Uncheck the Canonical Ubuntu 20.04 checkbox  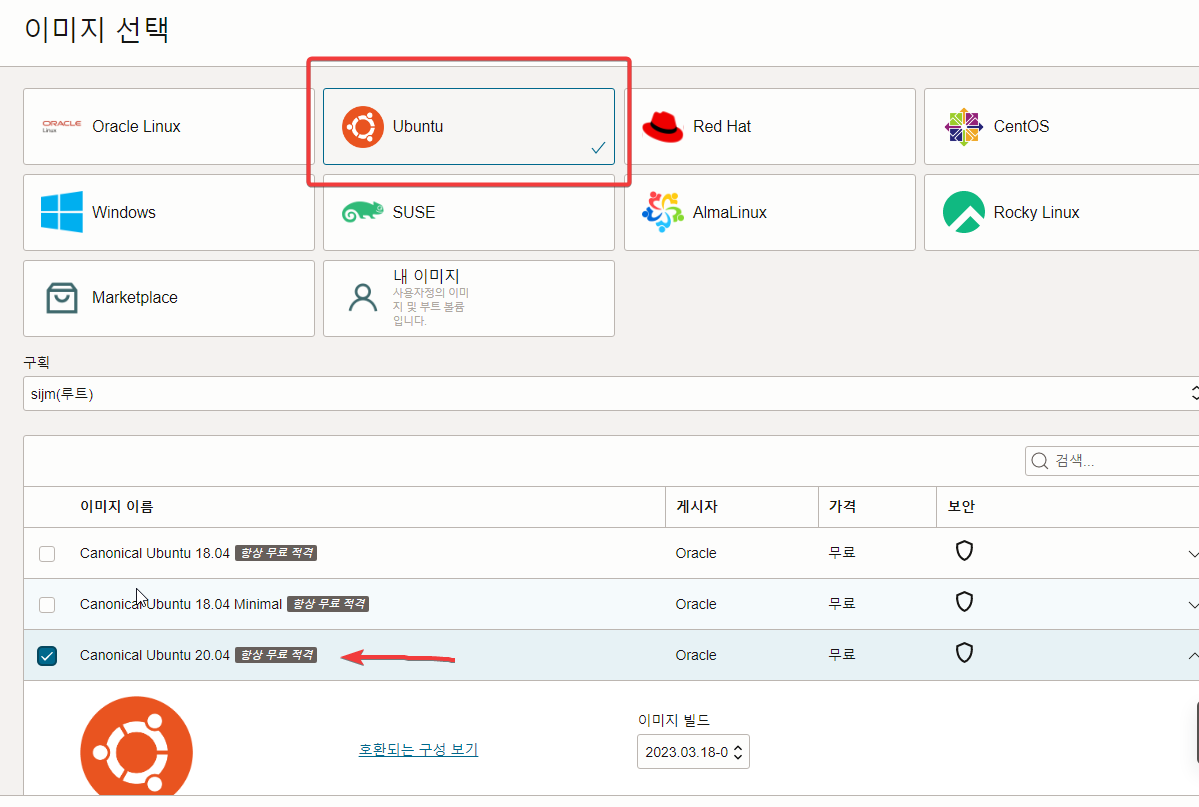coord(47,656)
